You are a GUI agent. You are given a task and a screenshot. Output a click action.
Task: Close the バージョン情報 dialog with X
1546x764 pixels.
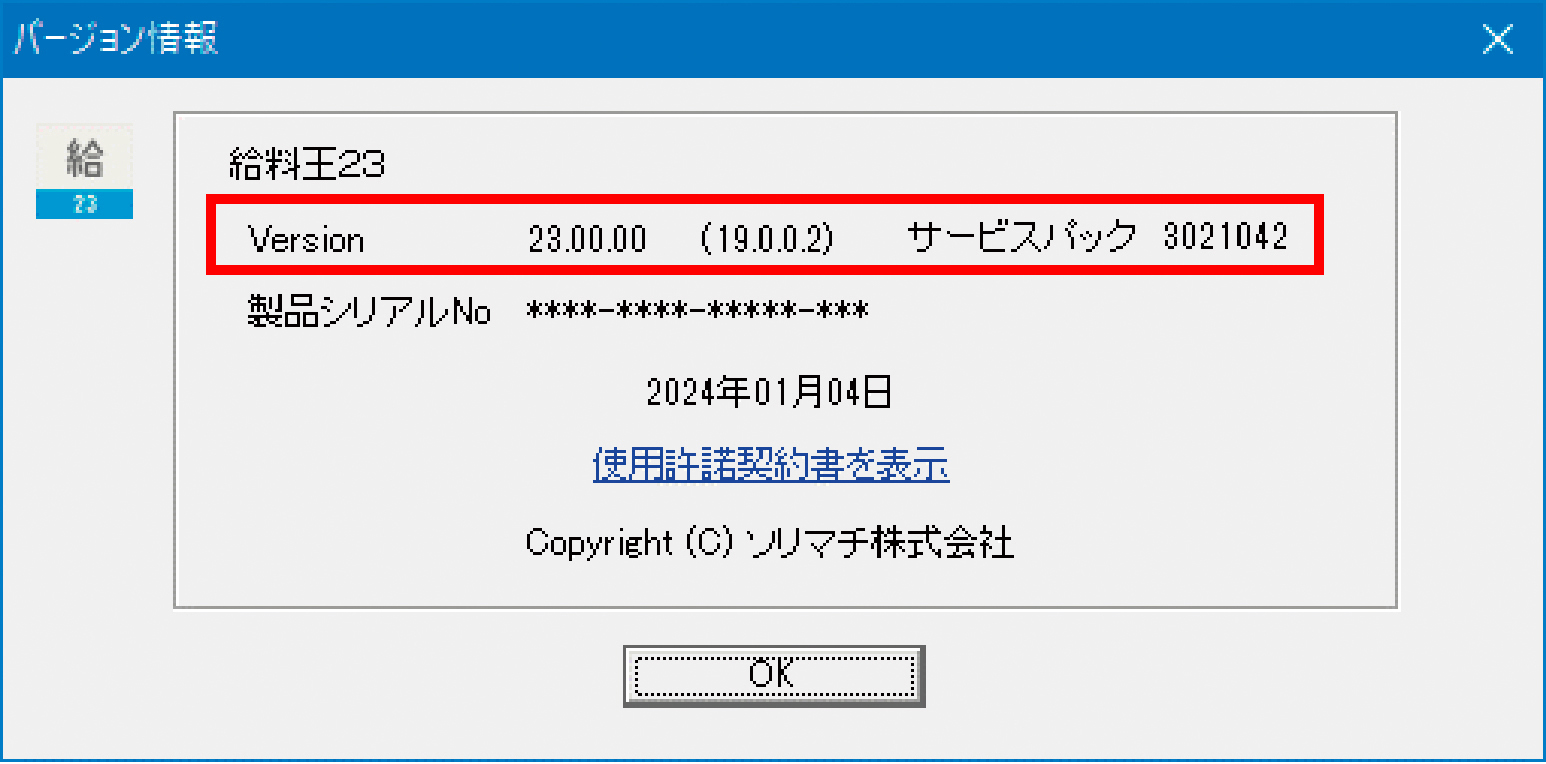tap(1497, 39)
